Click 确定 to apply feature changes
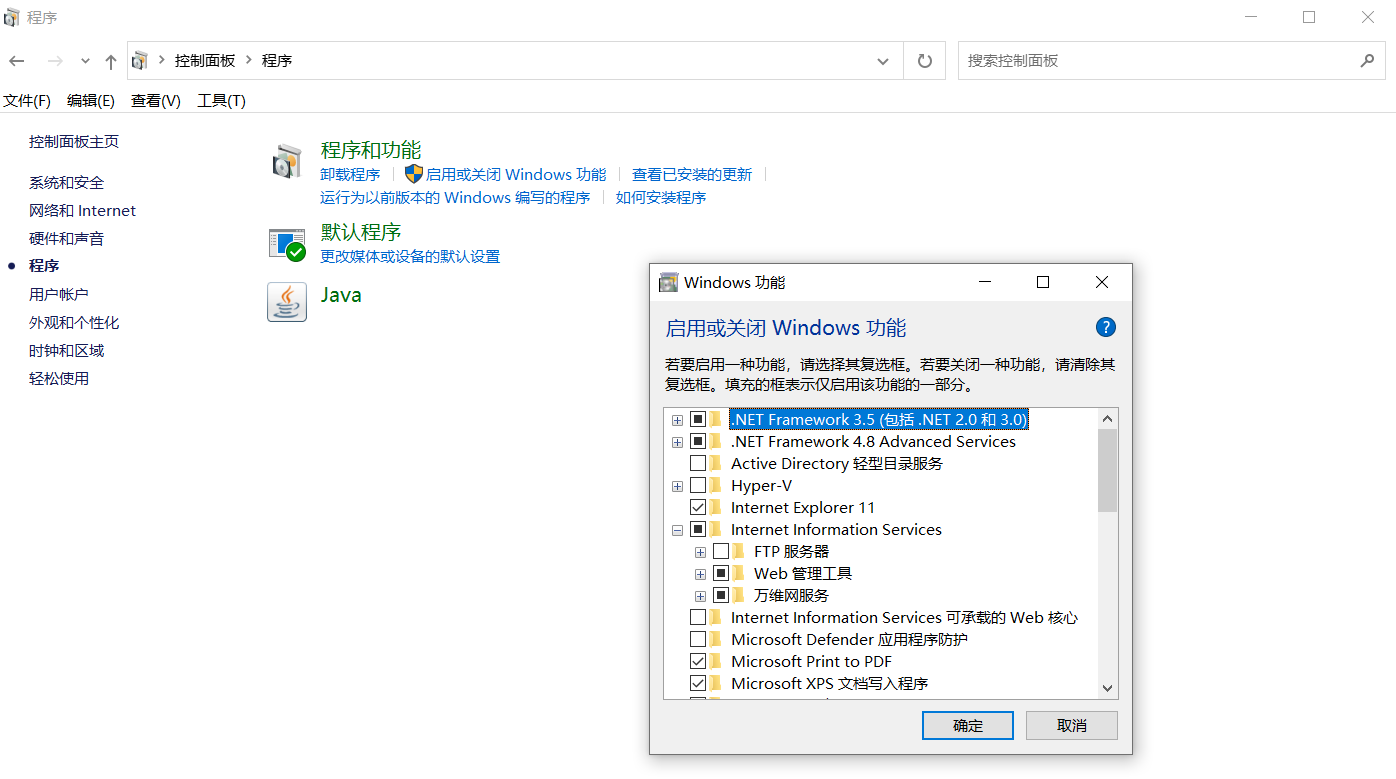1396x779 pixels. [968, 726]
